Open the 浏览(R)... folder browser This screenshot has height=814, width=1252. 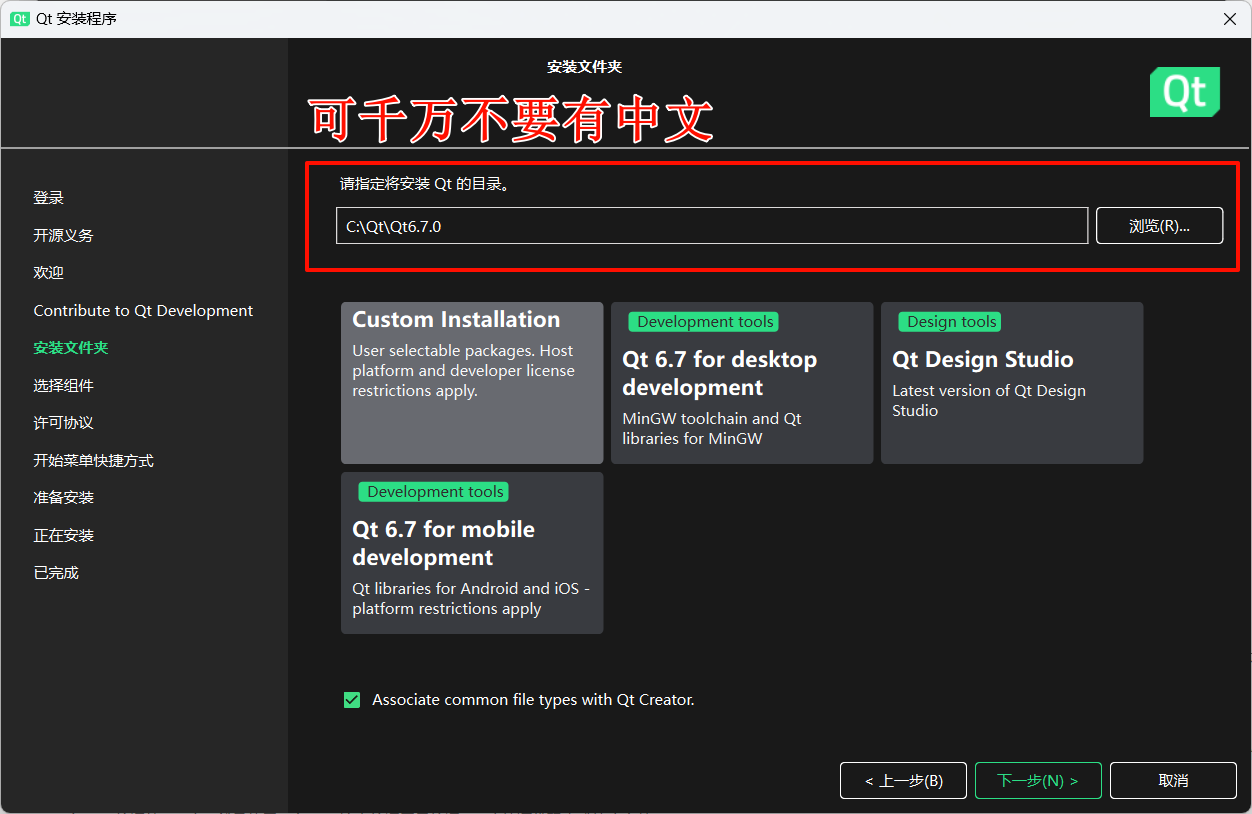(1159, 226)
